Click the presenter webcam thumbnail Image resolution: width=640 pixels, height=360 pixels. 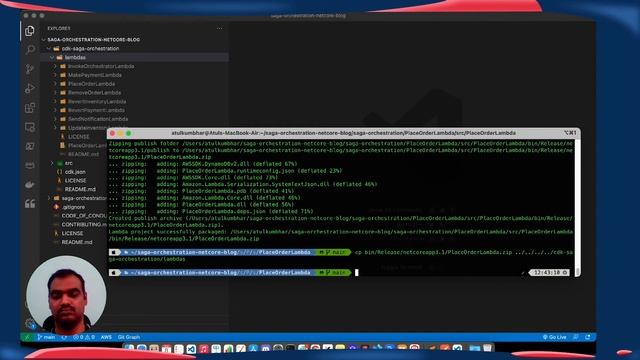[x=66, y=296]
